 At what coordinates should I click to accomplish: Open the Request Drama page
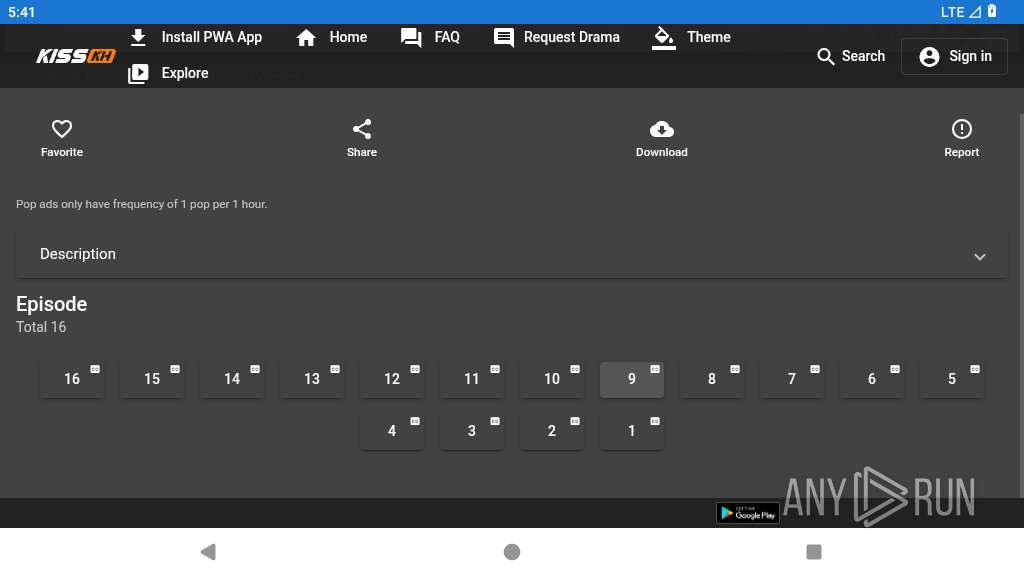[x=557, y=37]
